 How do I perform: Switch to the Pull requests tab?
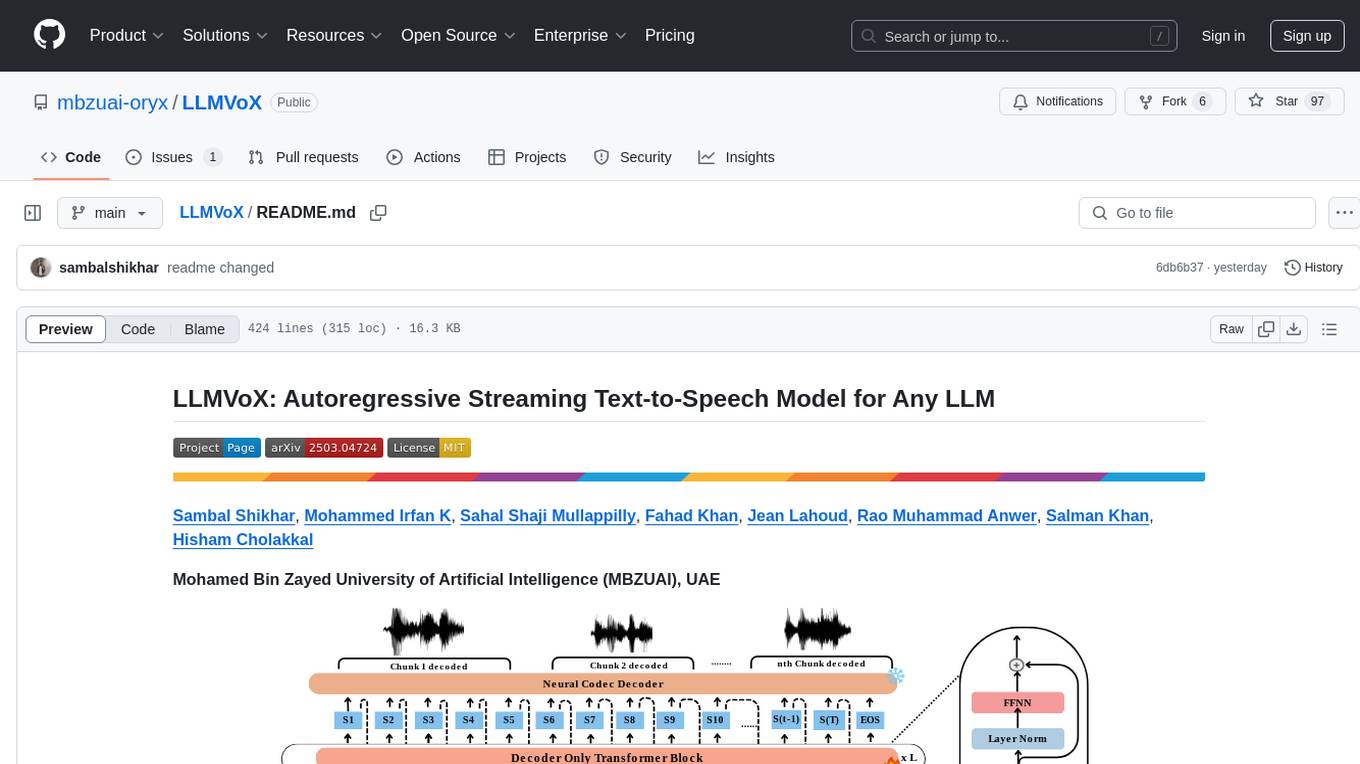(303, 157)
